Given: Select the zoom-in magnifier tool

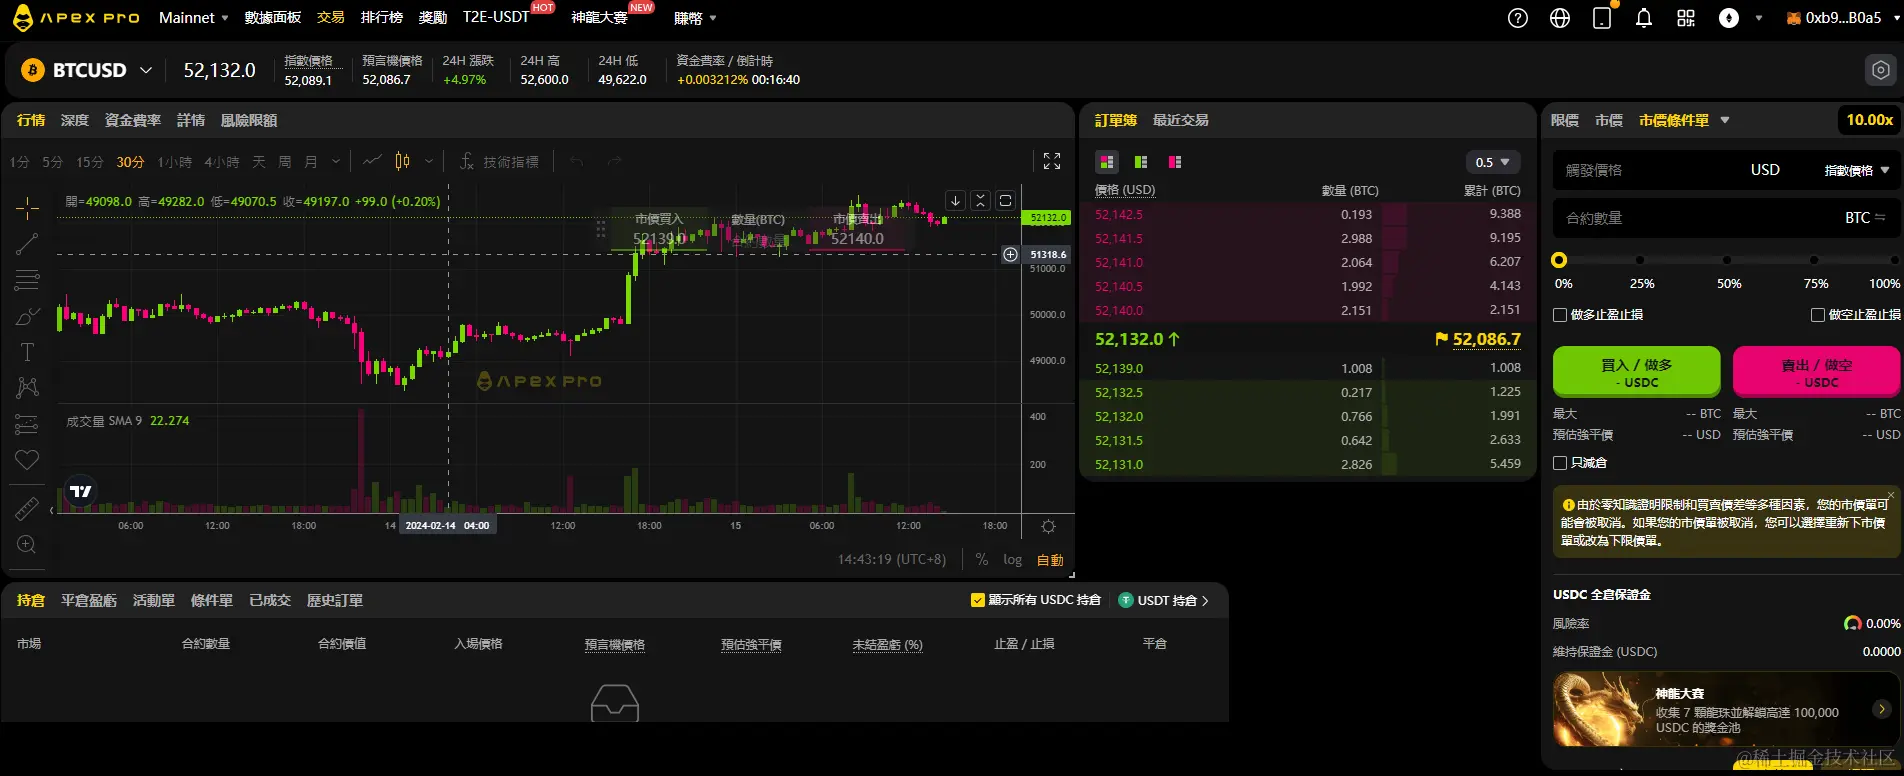Looking at the screenshot, I should [27, 544].
